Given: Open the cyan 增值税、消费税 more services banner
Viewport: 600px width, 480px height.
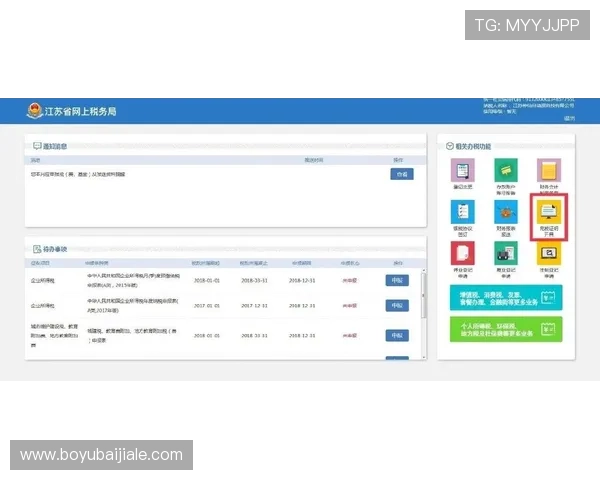Looking at the screenshot, I should pyautogui.click(x=505, y=296).
